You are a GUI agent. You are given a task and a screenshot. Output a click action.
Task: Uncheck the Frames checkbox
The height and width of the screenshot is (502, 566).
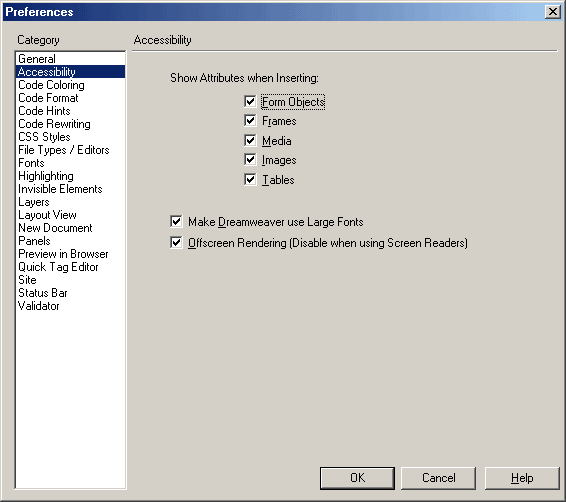coord(250,121)
